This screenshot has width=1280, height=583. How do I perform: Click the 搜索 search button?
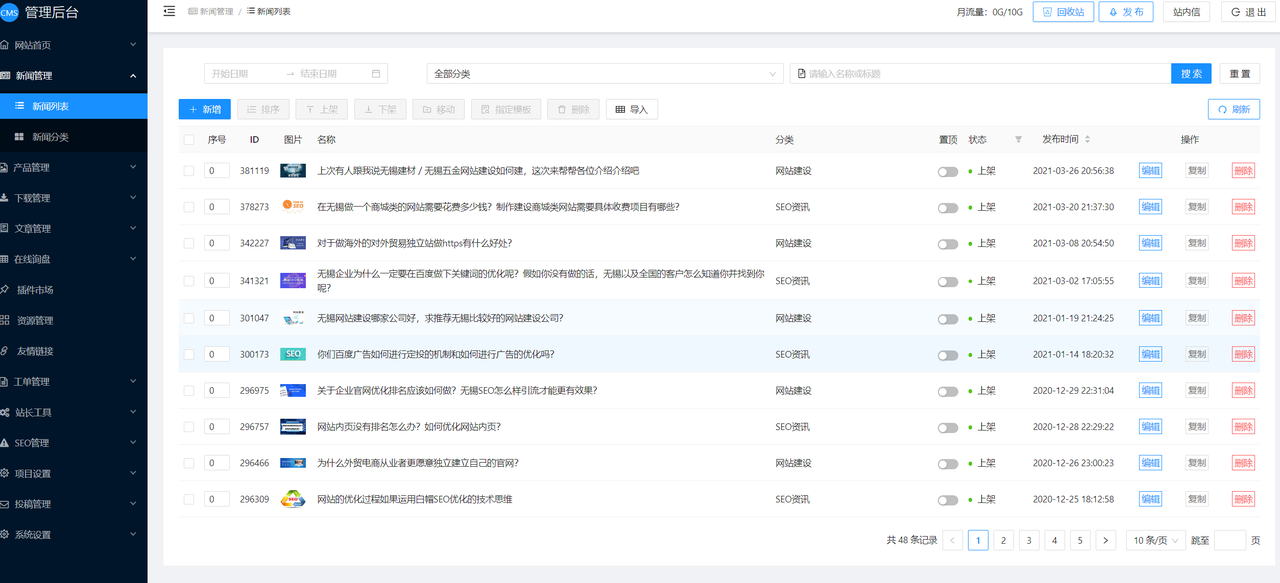(x=1190, y=73)
